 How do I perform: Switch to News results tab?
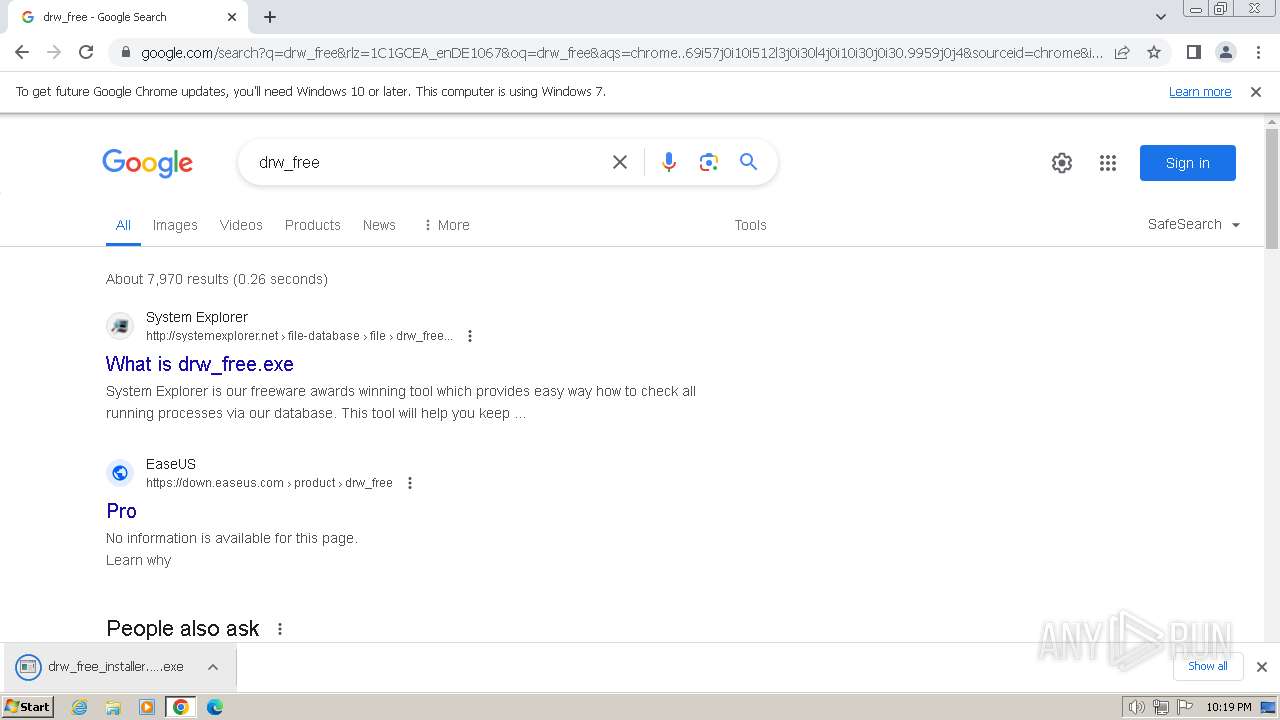(x=379, y=225)
